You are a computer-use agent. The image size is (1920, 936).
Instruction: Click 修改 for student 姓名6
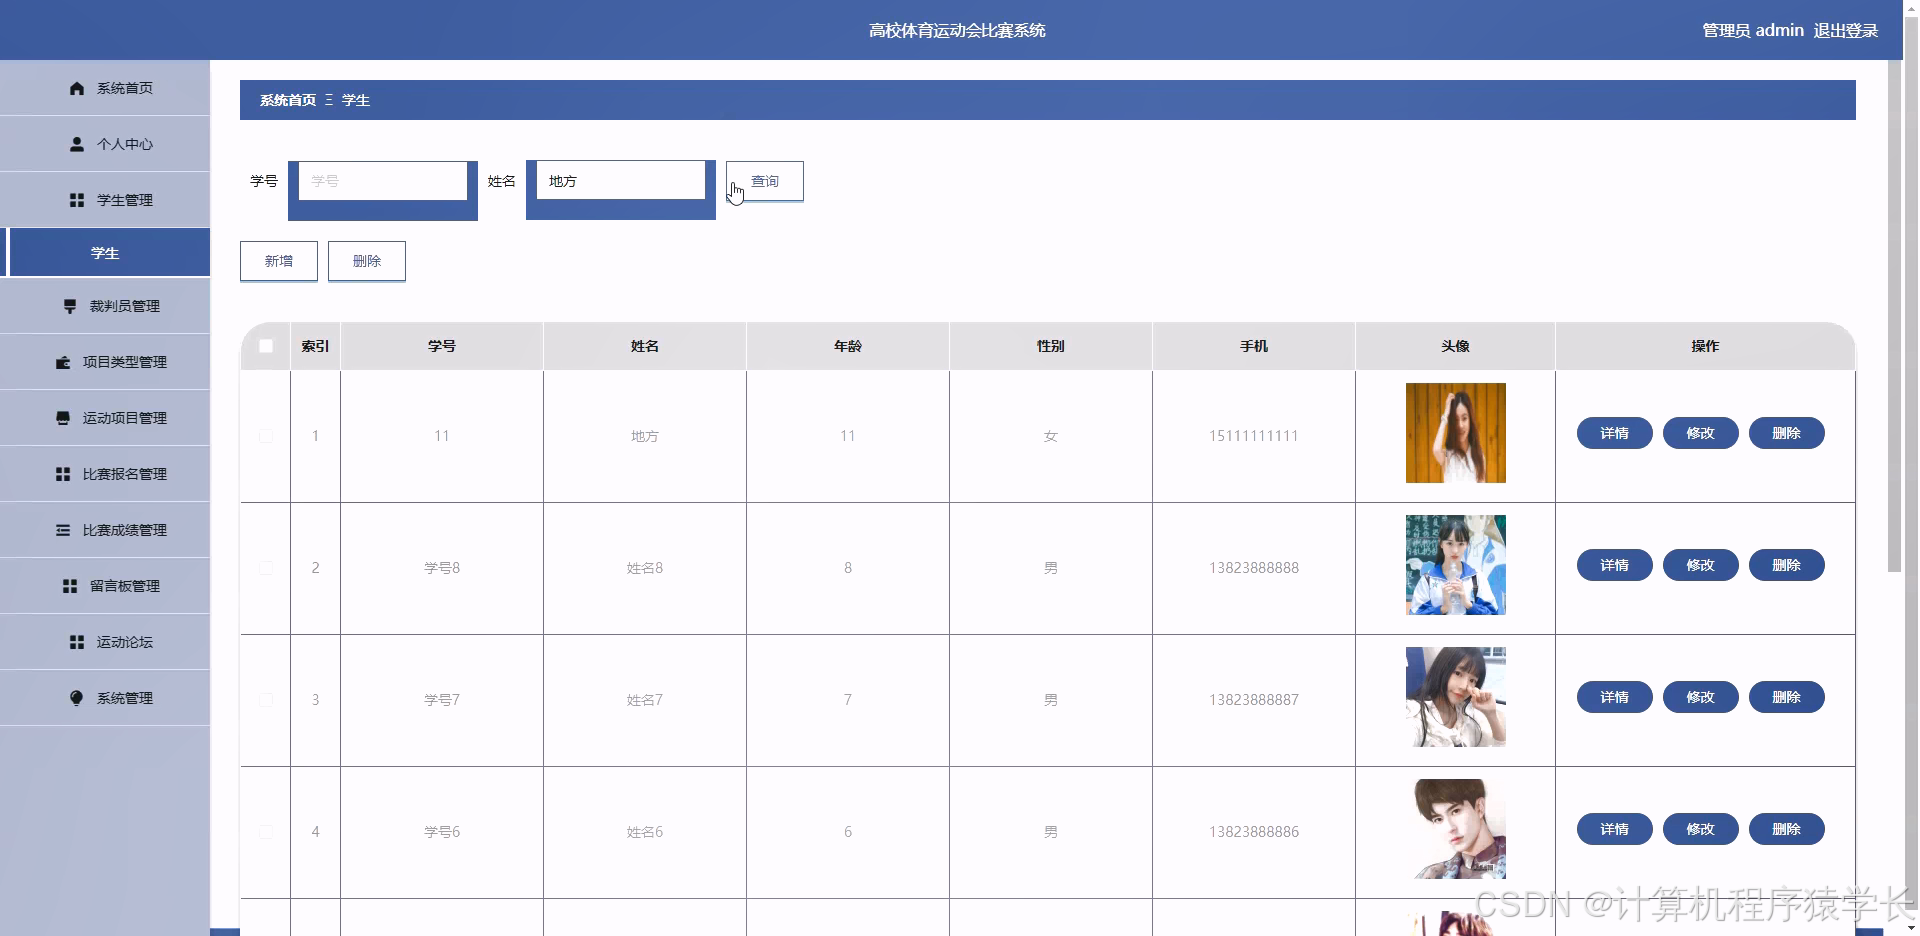point(1701,829)
